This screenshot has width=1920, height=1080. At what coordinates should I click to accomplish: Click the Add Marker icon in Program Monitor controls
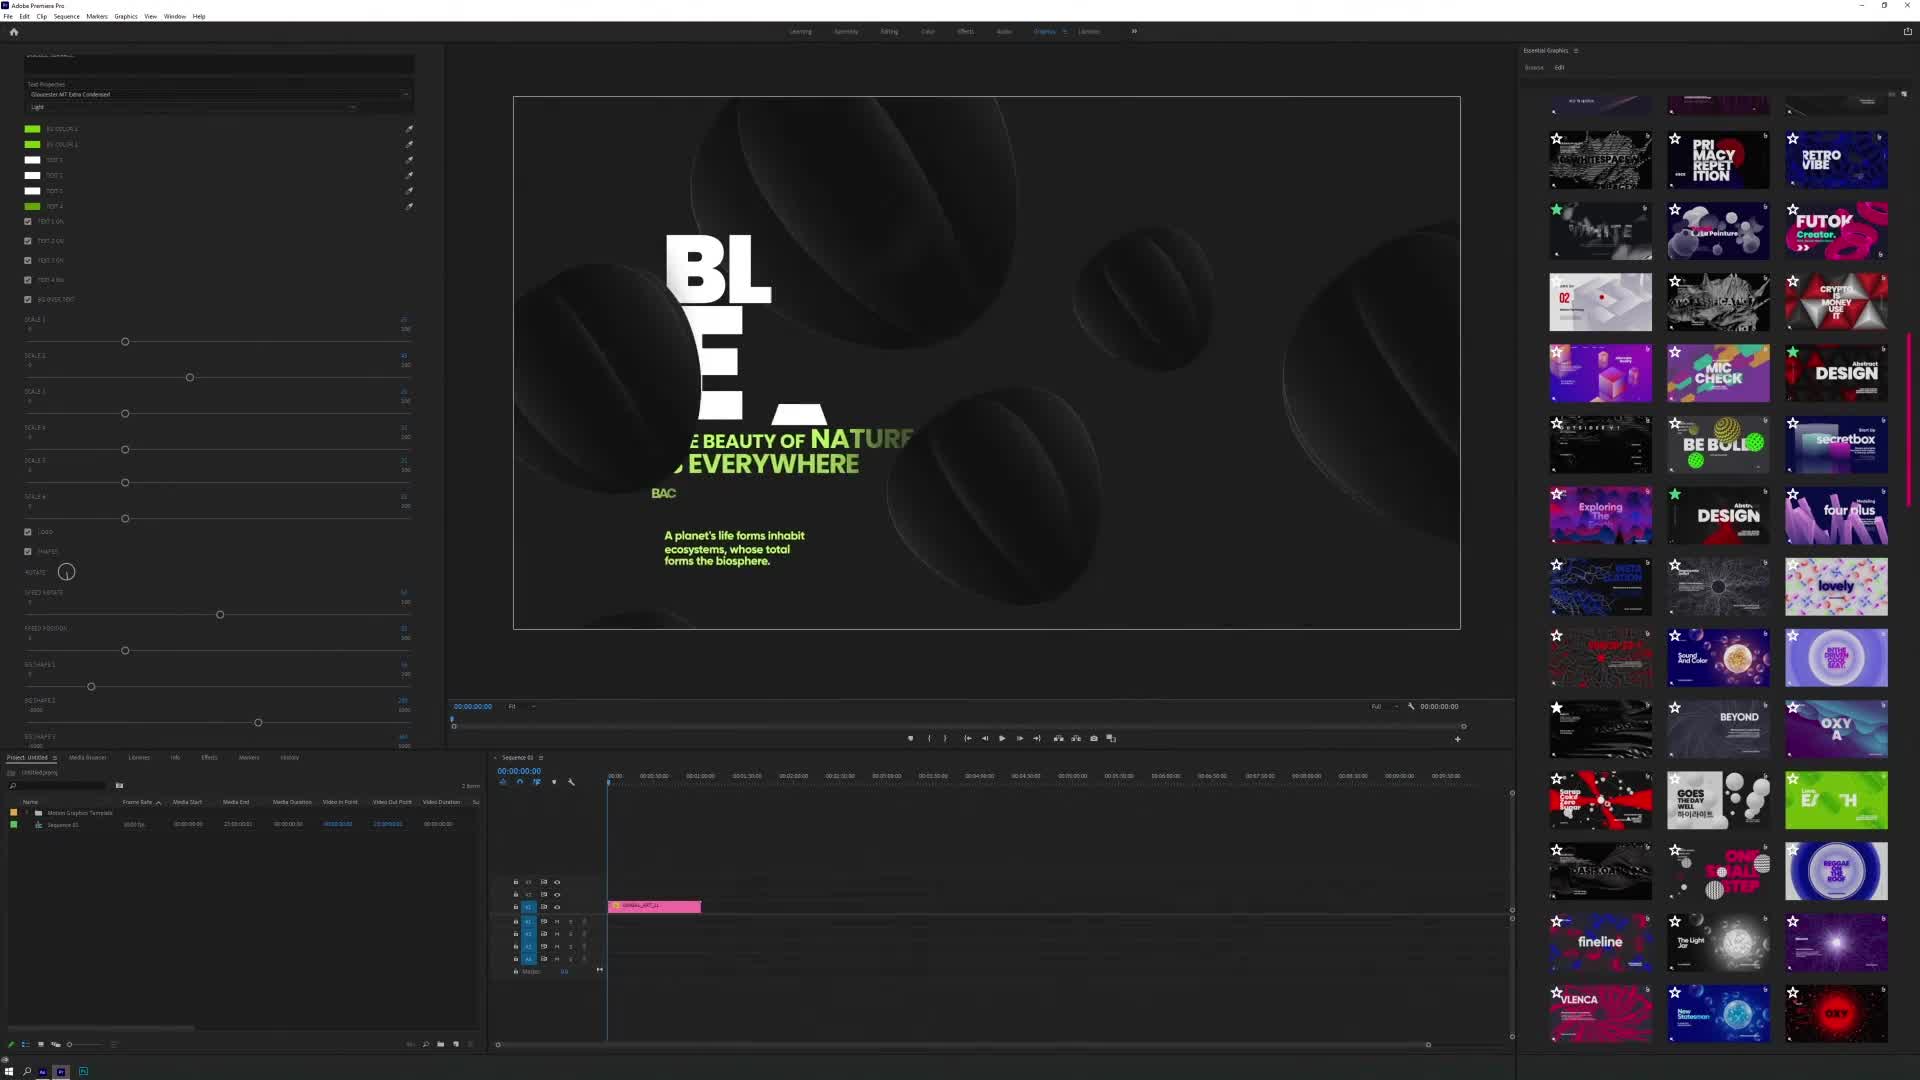coord(910,738)
